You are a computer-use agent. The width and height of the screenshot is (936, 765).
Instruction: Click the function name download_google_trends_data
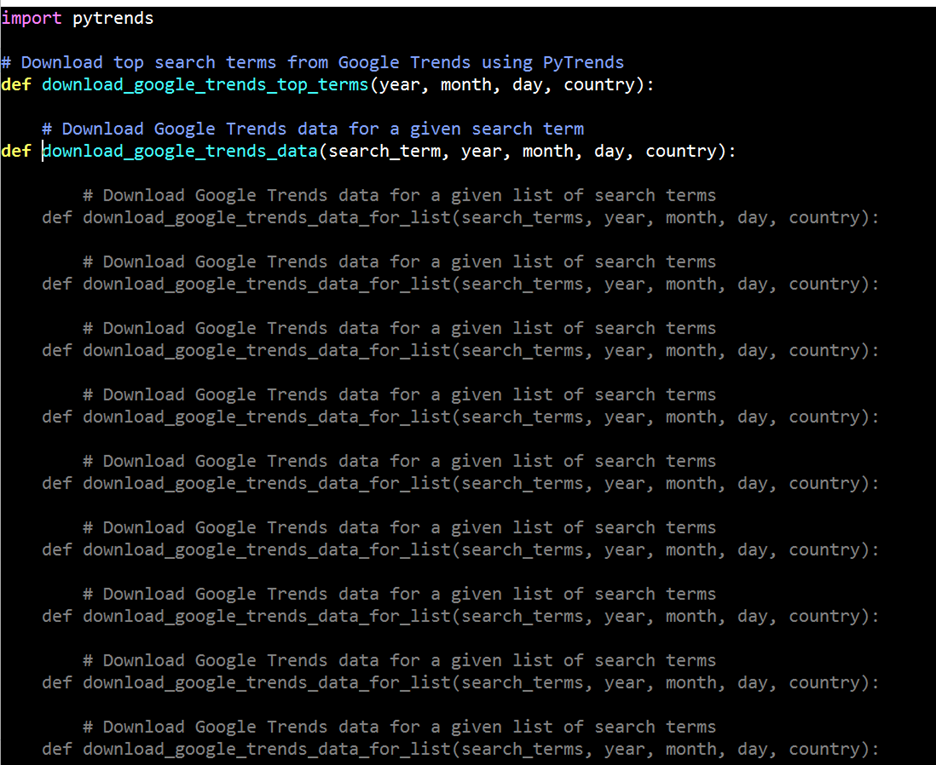point(180,152)
